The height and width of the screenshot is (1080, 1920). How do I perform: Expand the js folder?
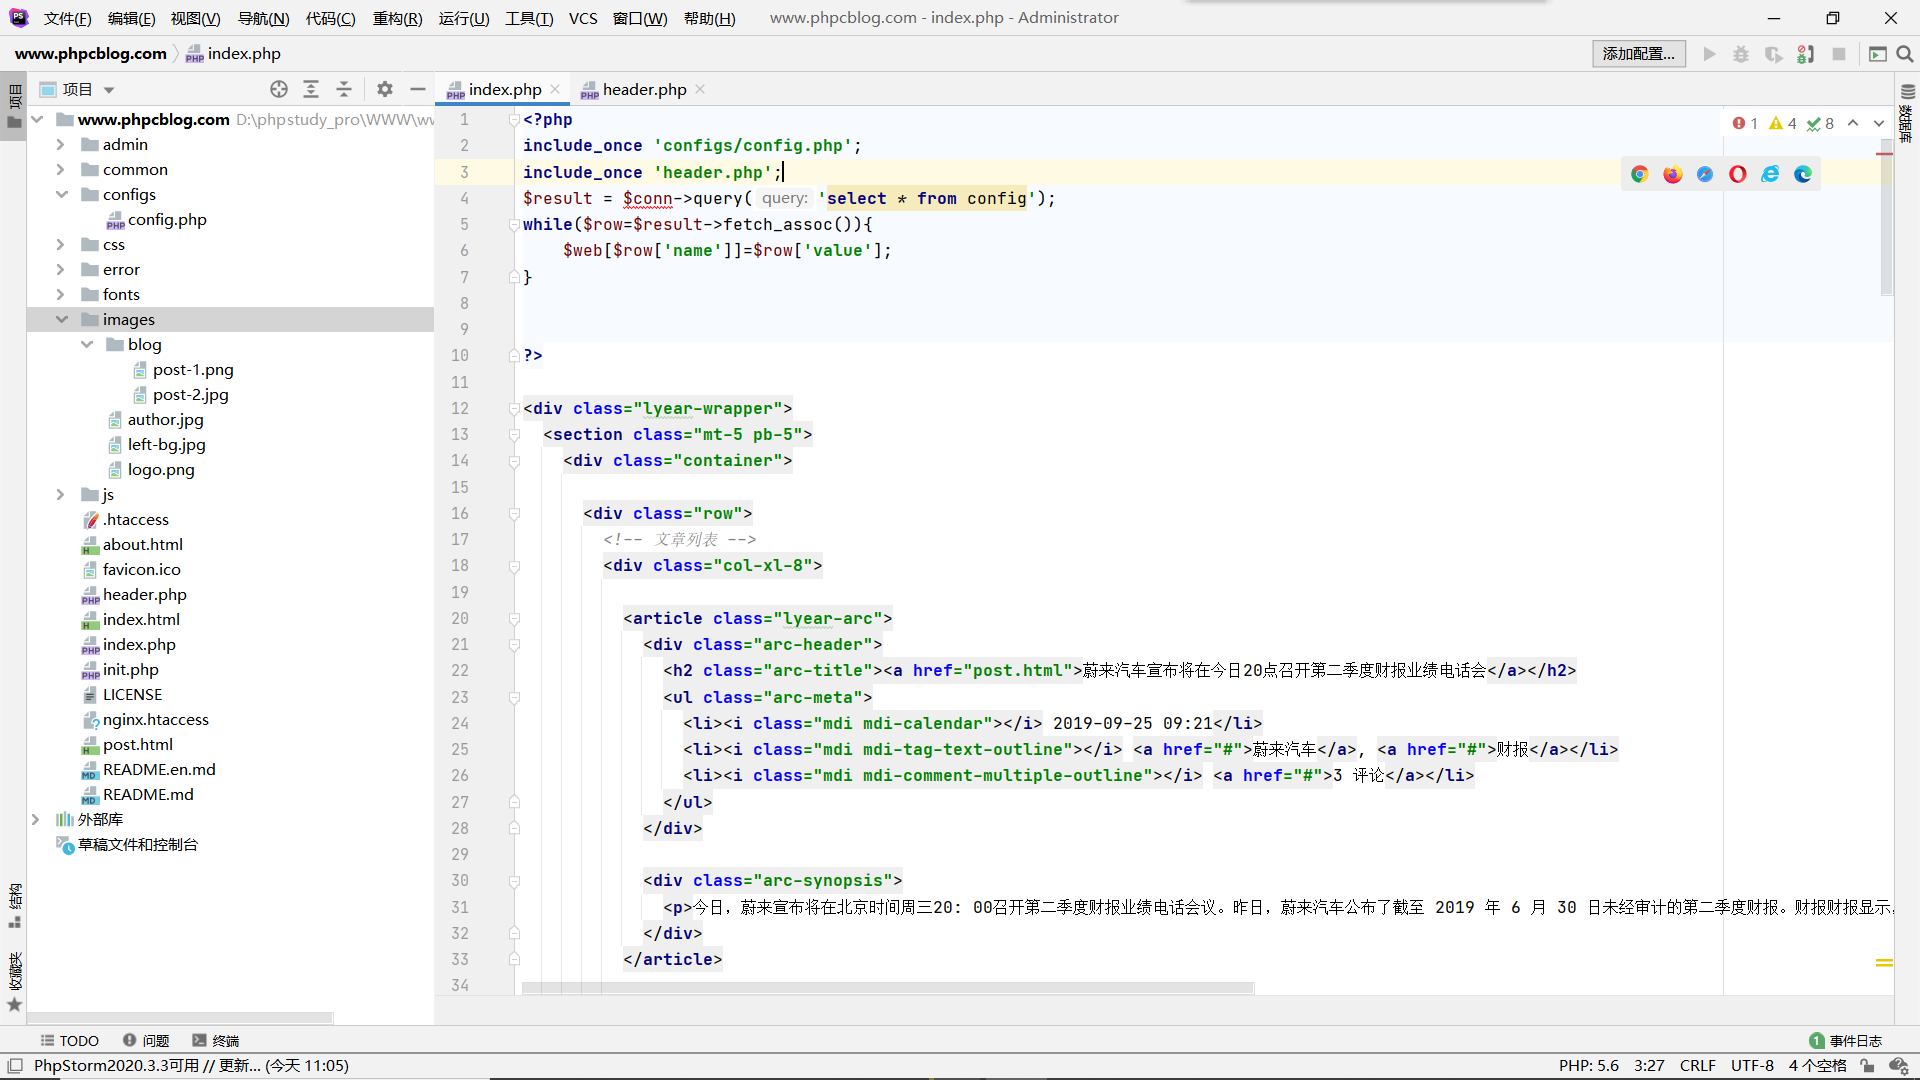[x=60, y=494]
